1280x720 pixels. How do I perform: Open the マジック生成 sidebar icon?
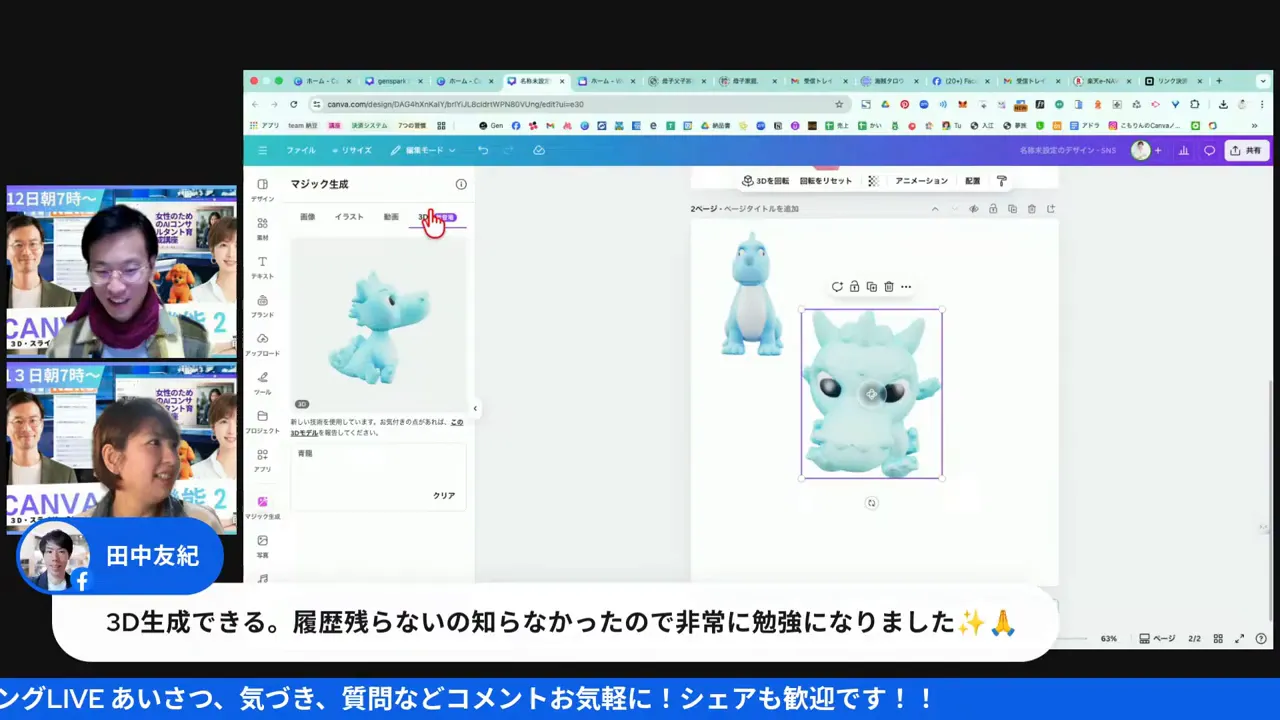[262, 505]
